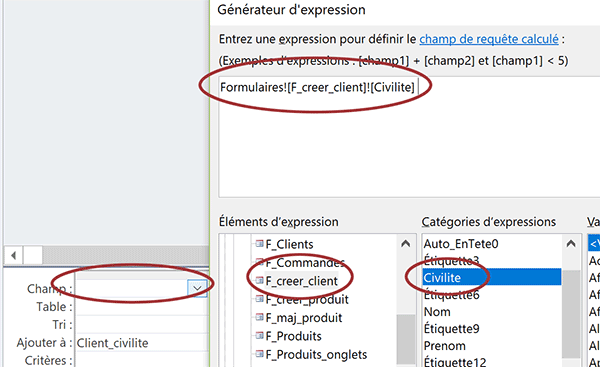The height and width of the screenshot is (367, 600).
Task: Select Étiquette6 in the expression categories
Action: 451,295
